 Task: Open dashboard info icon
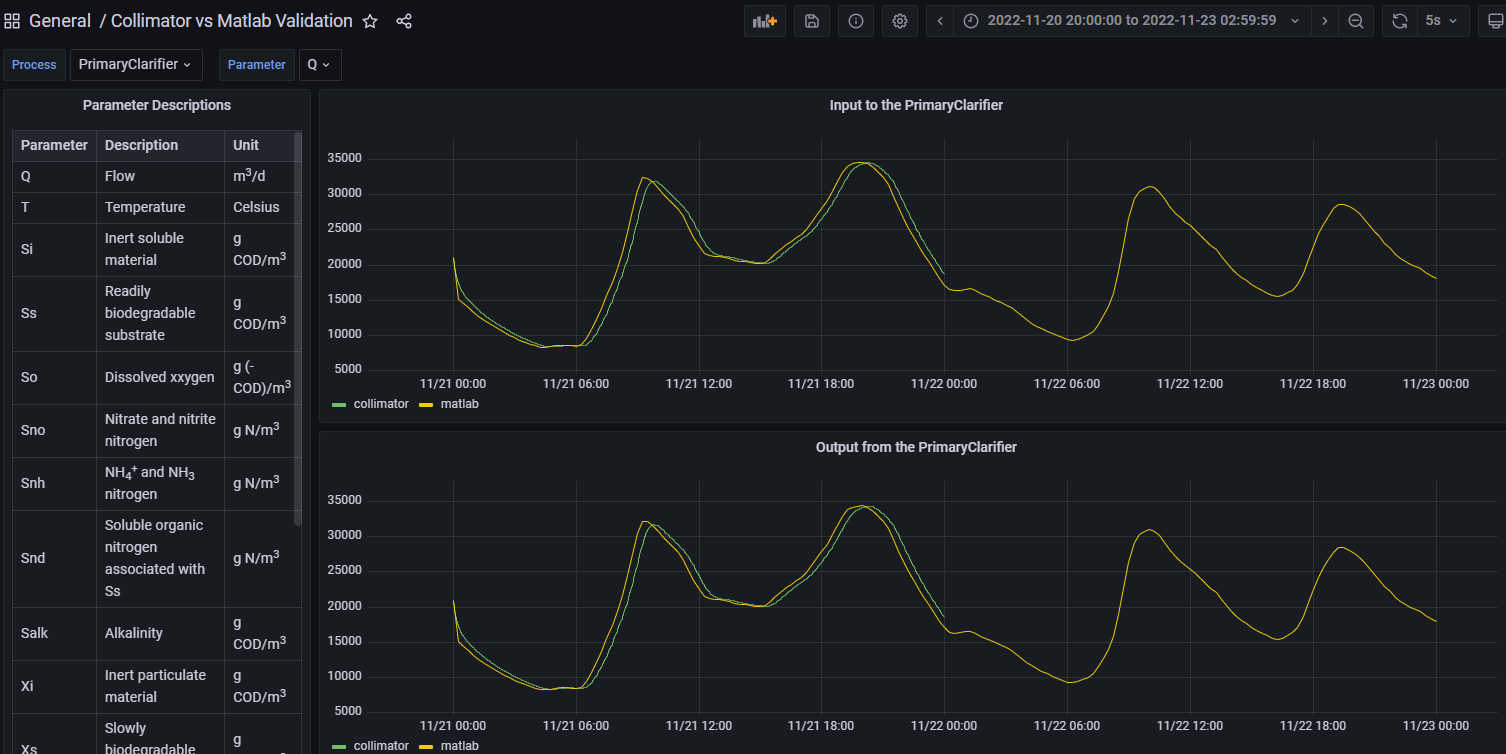856,21
